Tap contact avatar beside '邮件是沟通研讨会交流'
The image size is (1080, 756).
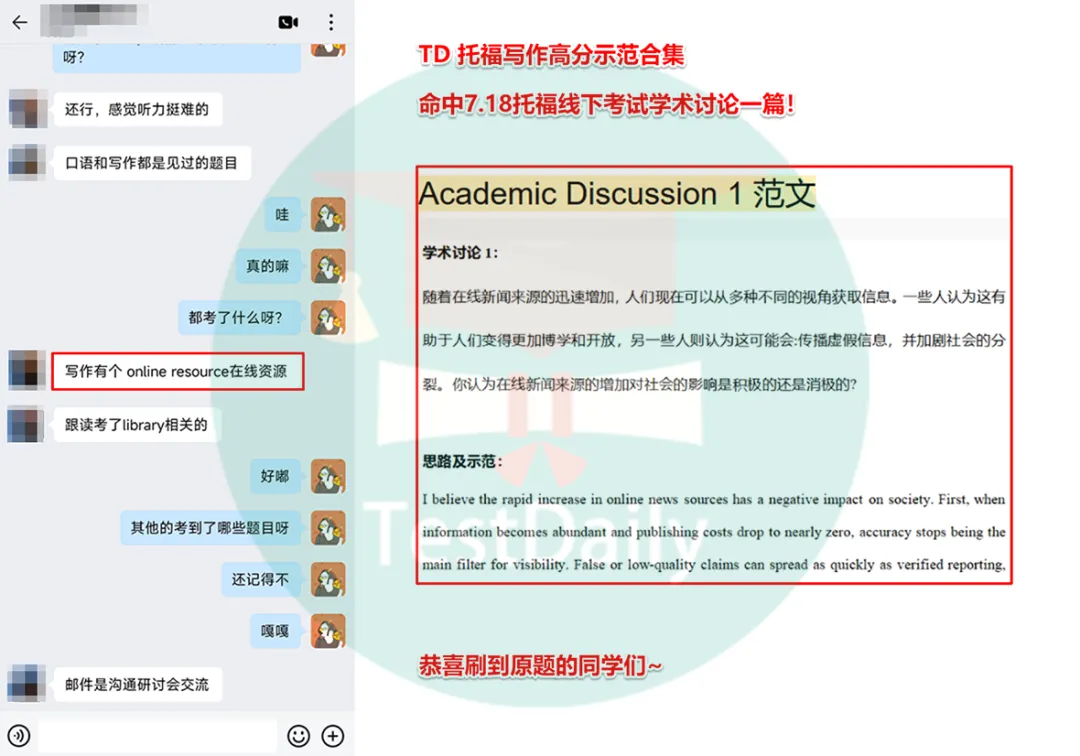point(27,684)
